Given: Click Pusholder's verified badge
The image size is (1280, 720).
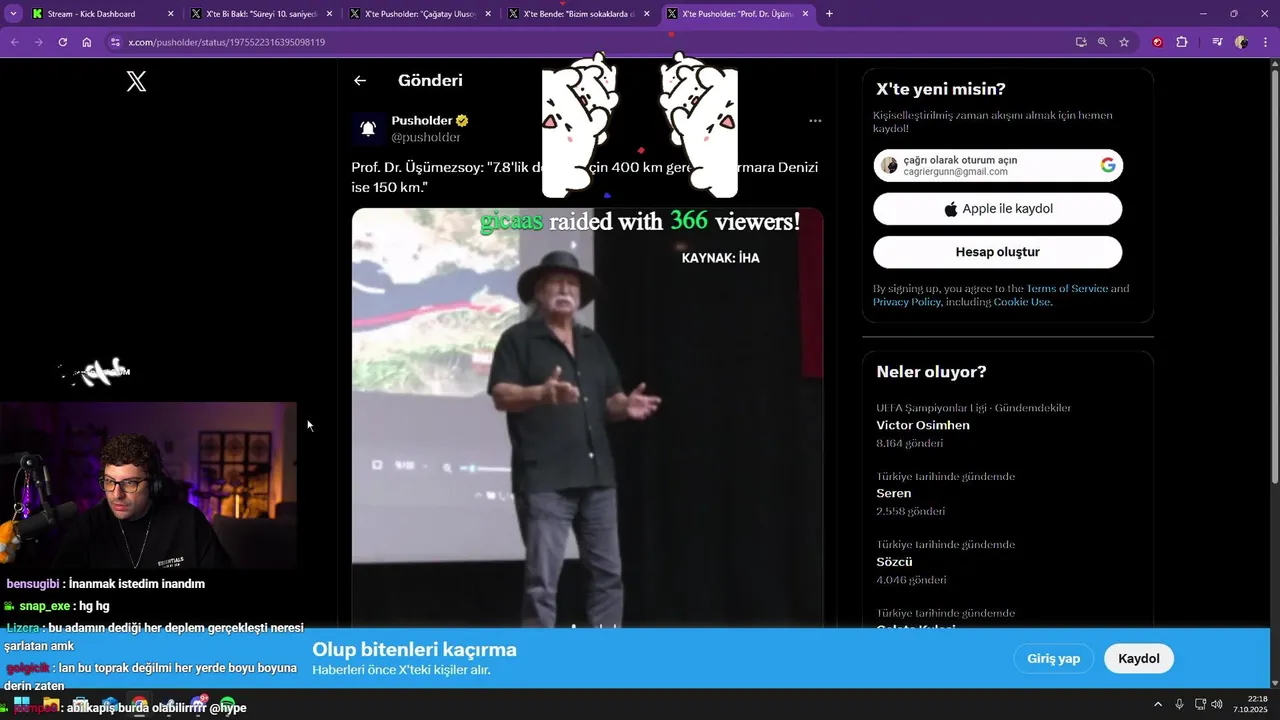Looking at the screenshot, I should point(462,120).
